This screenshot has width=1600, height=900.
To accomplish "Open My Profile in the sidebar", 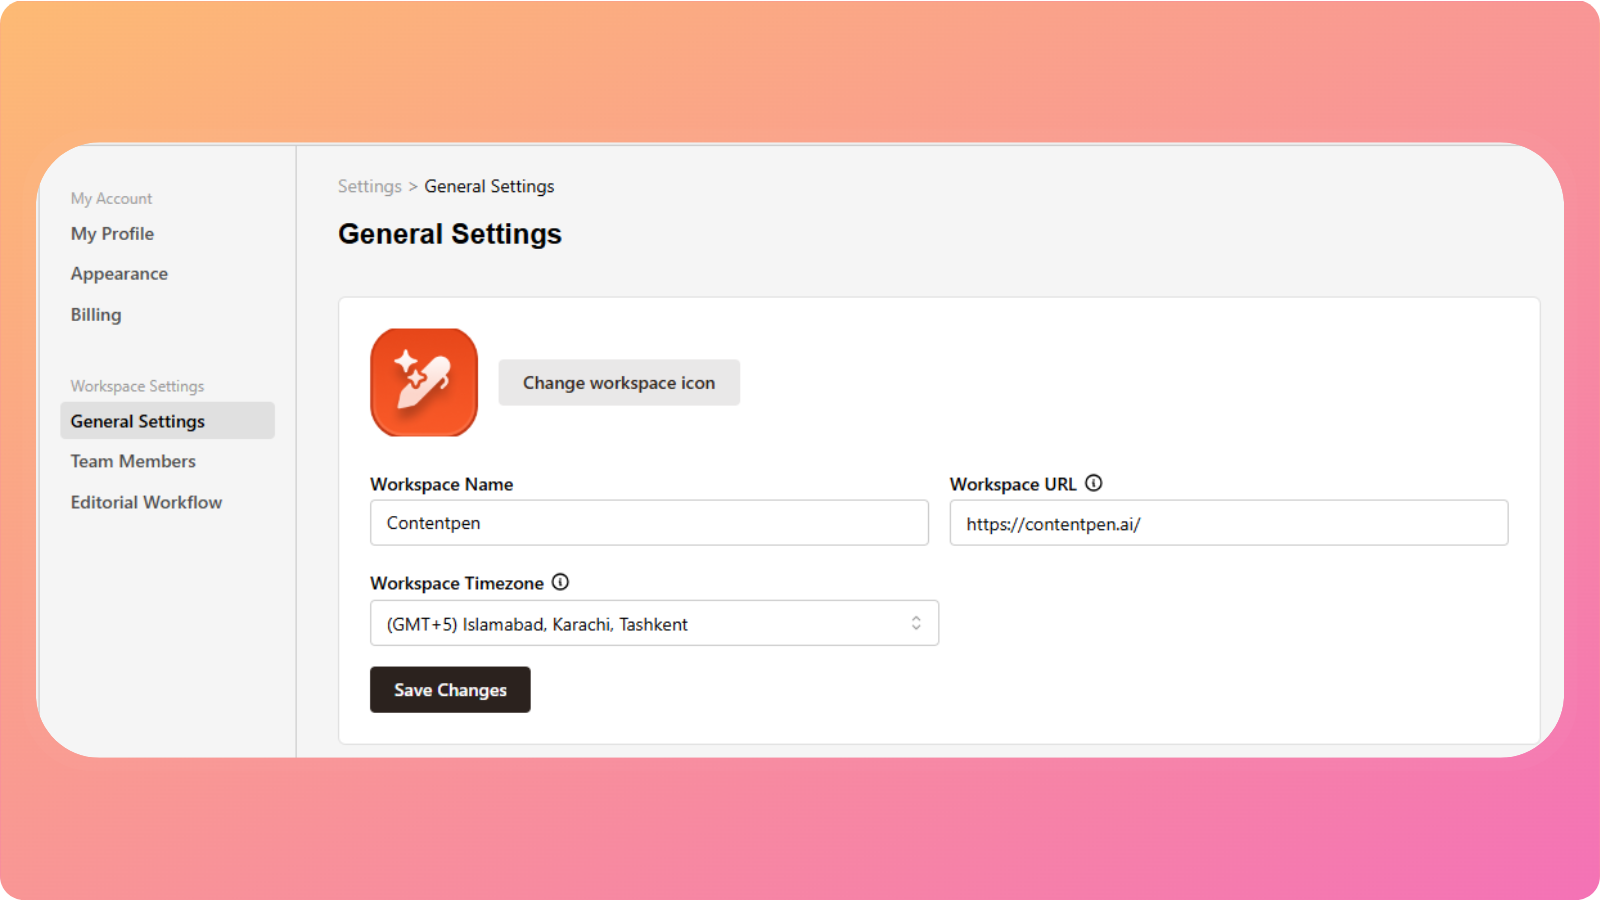I will [x=112, y=234].
